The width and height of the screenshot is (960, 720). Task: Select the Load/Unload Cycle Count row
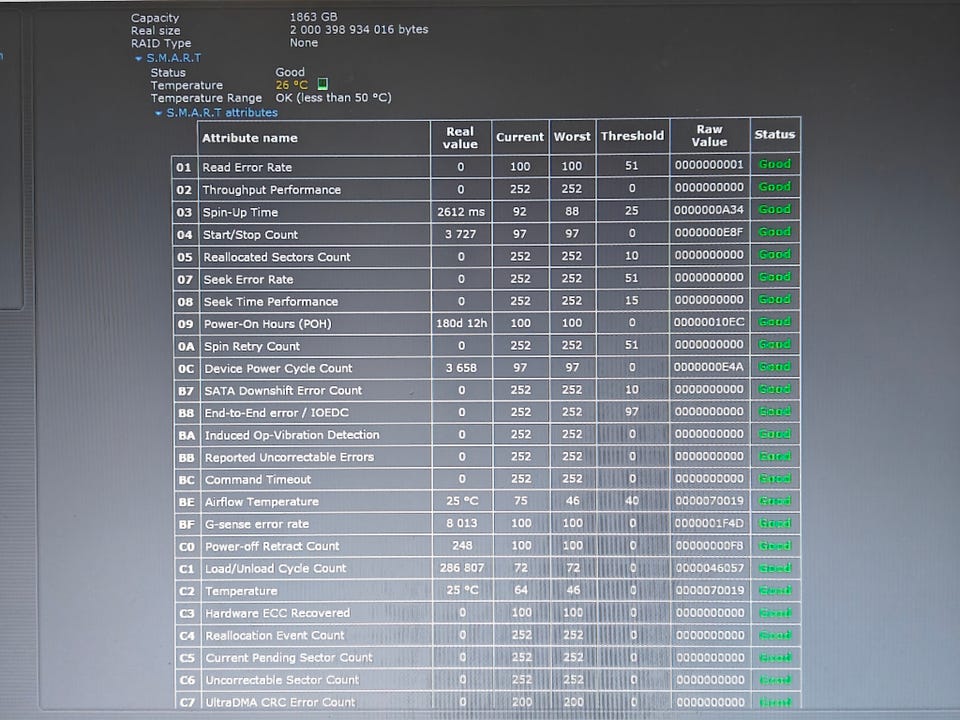[488, 568]
